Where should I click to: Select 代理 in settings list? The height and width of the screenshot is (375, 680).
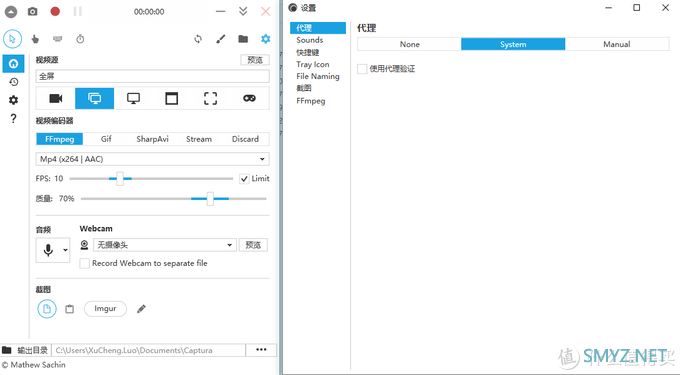point(318,28)
